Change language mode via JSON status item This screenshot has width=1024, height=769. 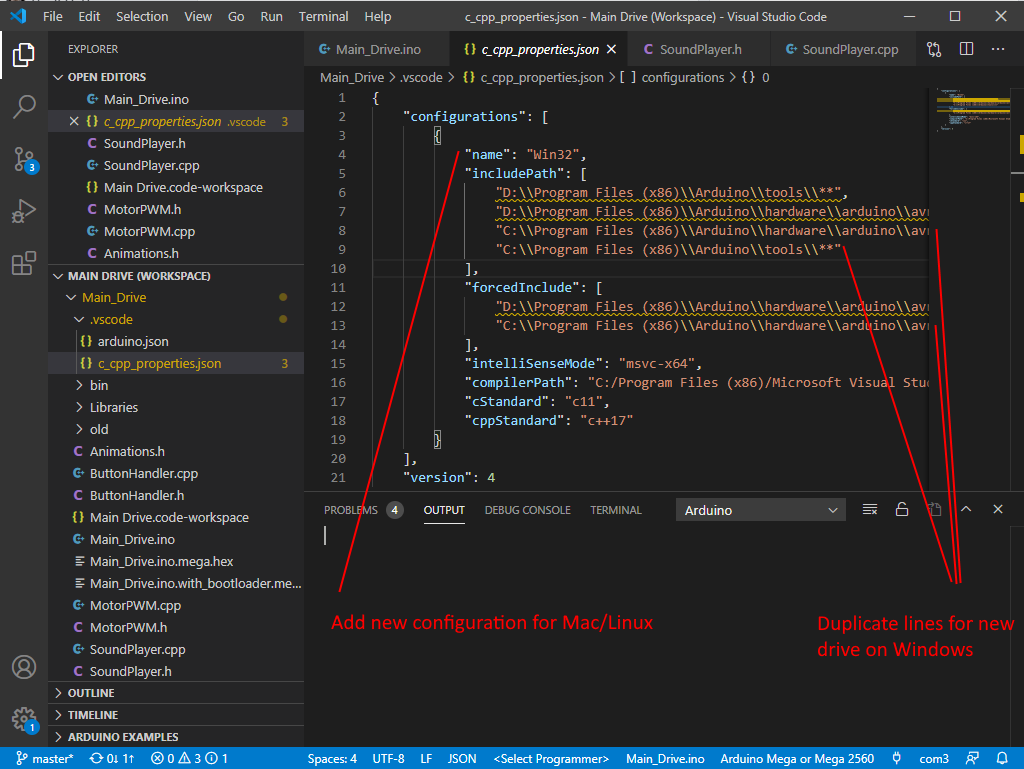click(x=462, y=759)
